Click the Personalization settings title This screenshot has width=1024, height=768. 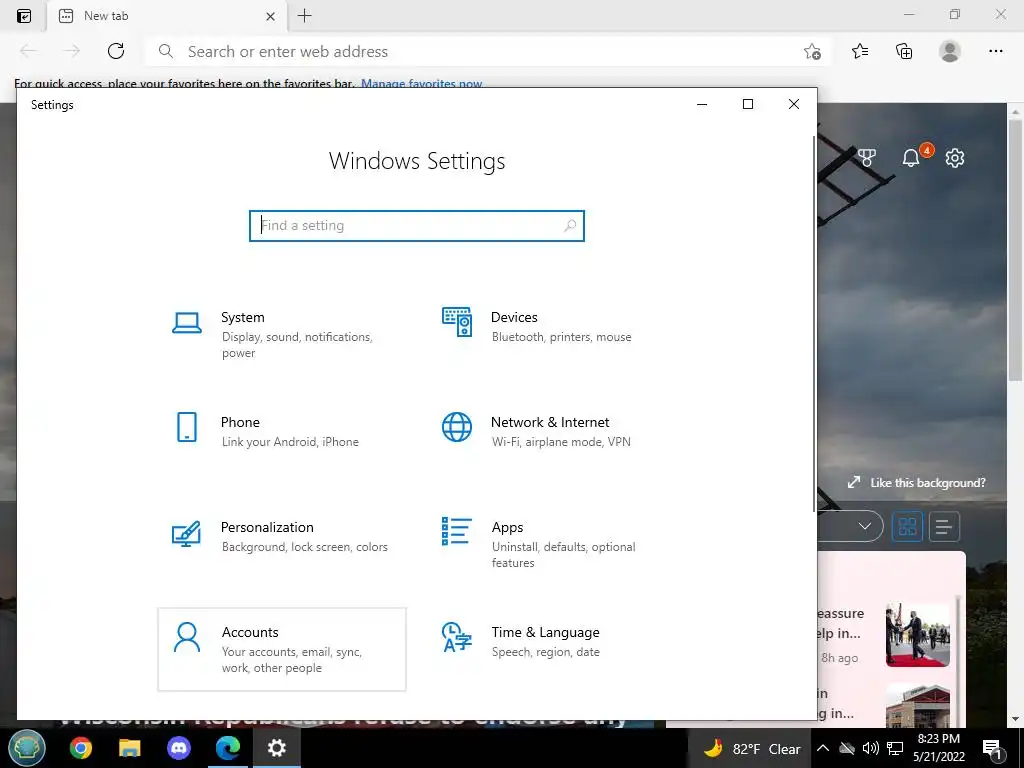tap(267, 528)
